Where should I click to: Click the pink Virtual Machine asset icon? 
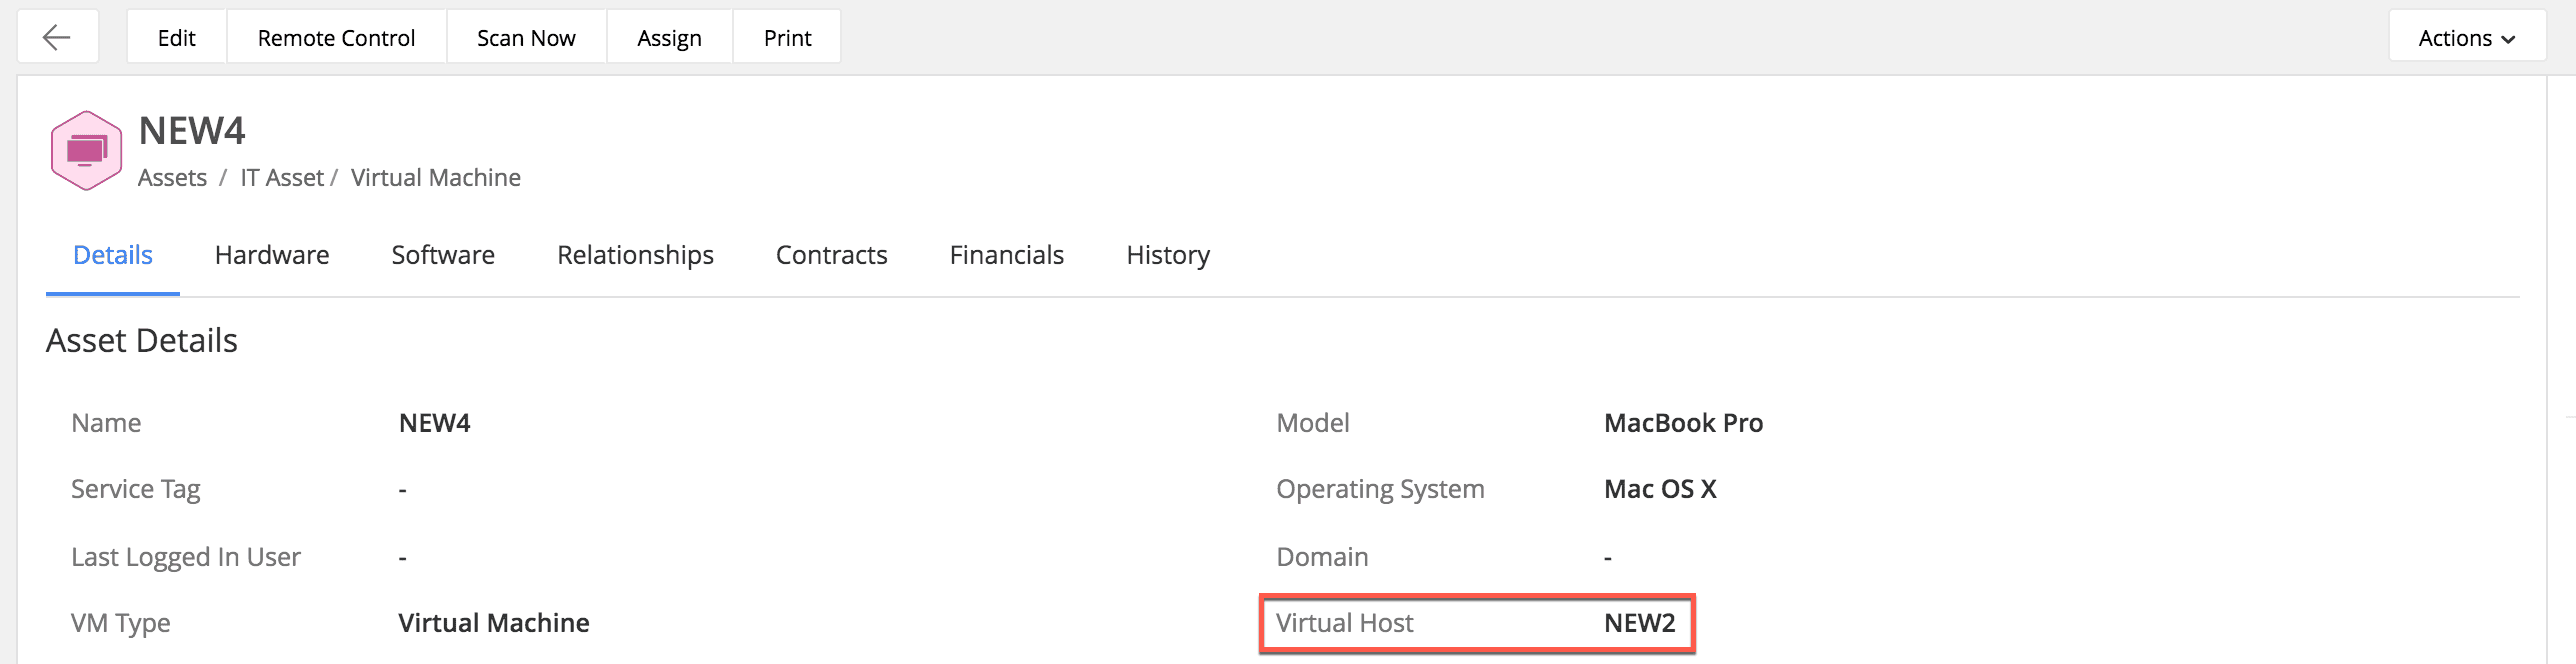86,151
